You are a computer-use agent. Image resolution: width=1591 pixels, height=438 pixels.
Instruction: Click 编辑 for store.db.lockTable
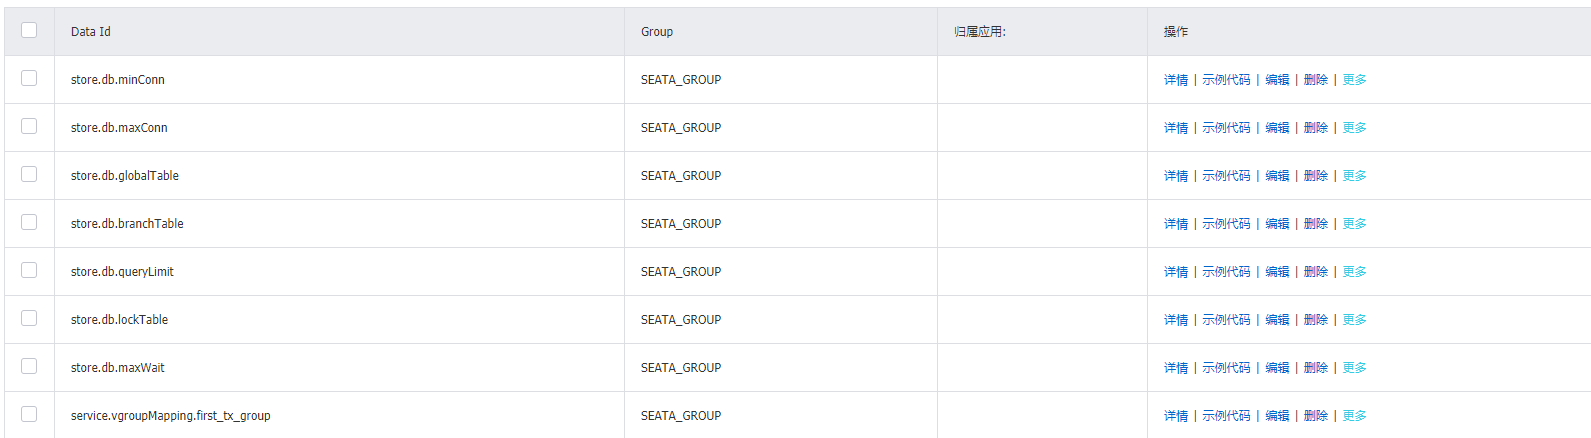click(x=1277, y=320)
